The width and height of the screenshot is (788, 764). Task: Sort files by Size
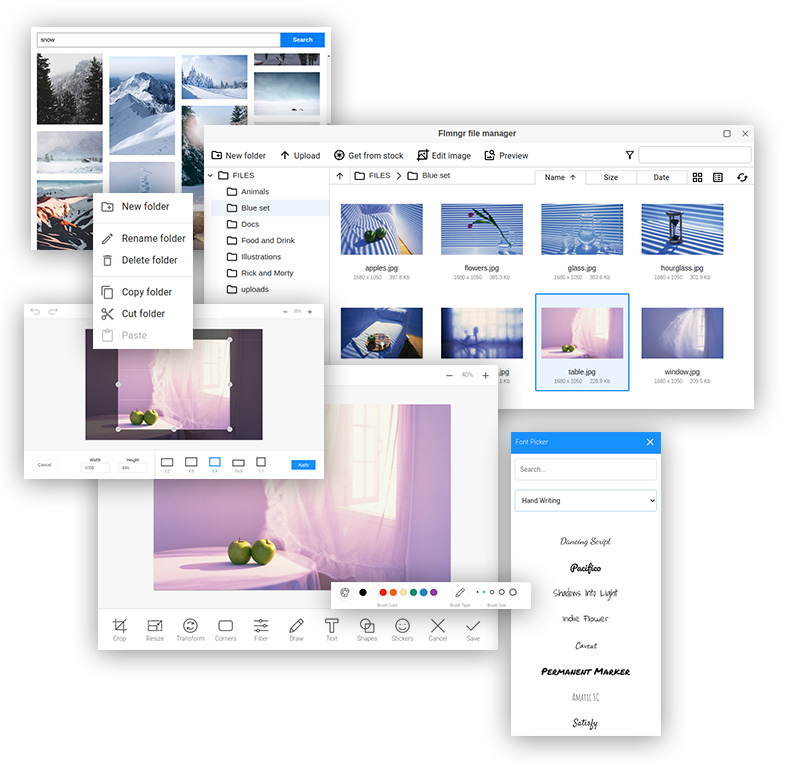pyautogui.click(x=611, y=177)
